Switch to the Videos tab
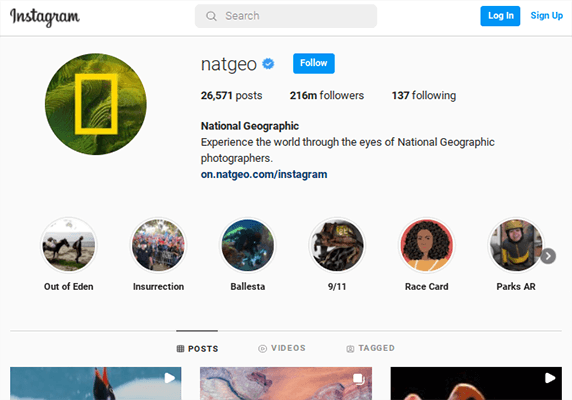Viewport: 572px width, 400px height. tap(282, 348)
